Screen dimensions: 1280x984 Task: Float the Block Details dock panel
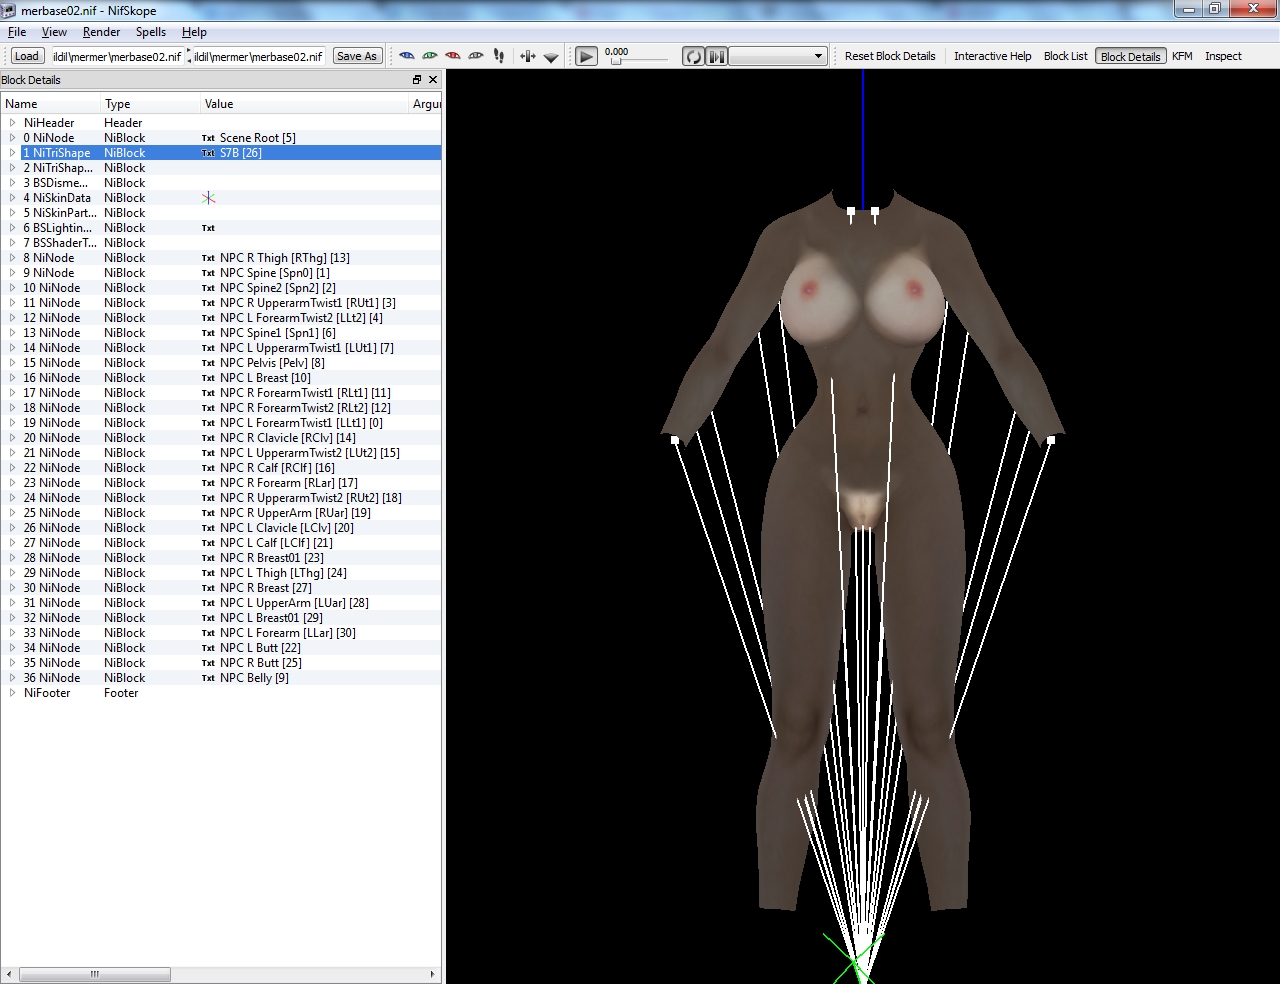pyautogui.click(x=417, y=80)
